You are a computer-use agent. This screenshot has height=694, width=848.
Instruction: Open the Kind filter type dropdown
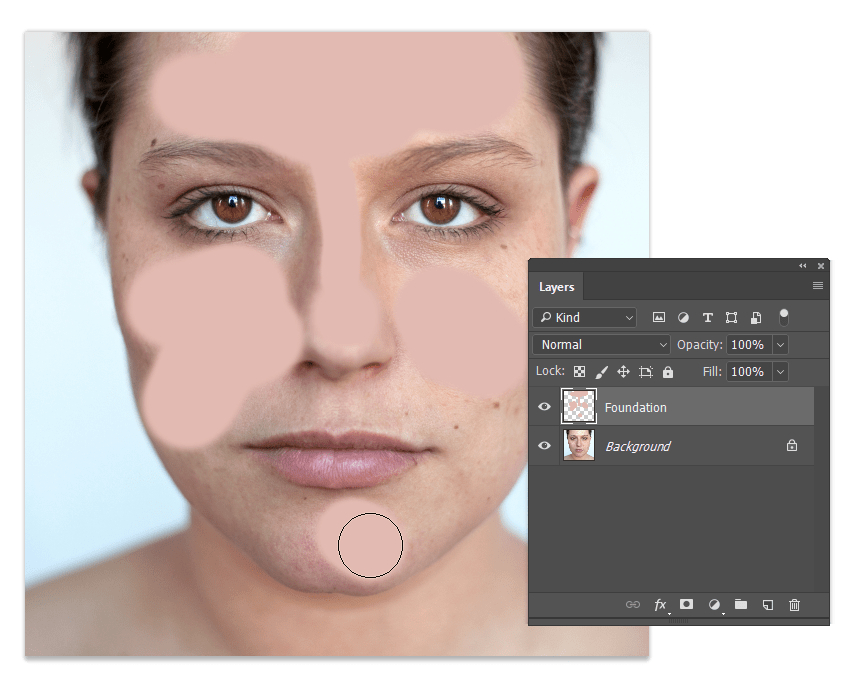coord(586,318)
